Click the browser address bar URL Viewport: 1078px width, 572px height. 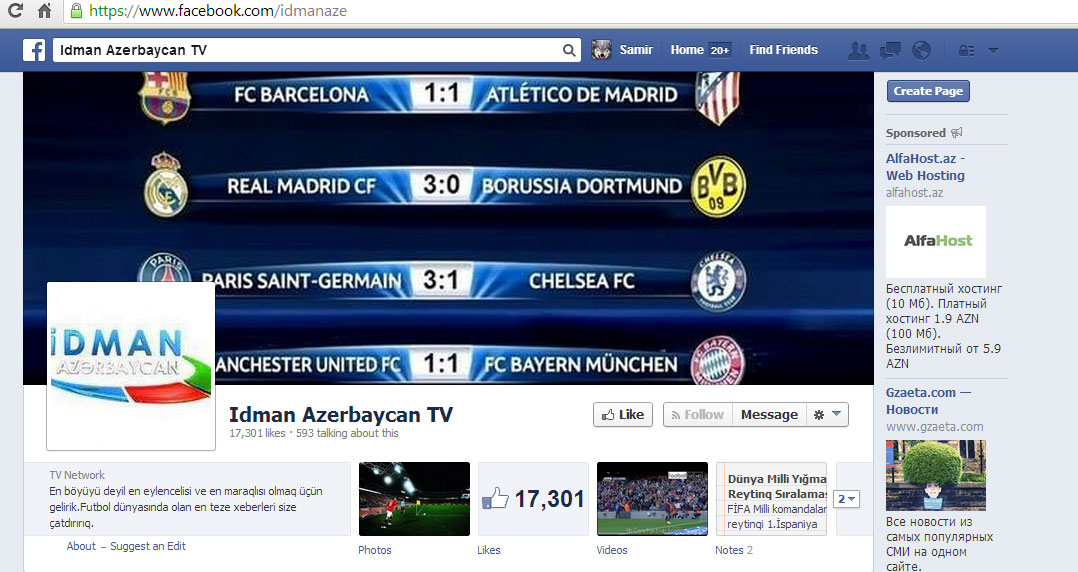click(x=218, y=10)
